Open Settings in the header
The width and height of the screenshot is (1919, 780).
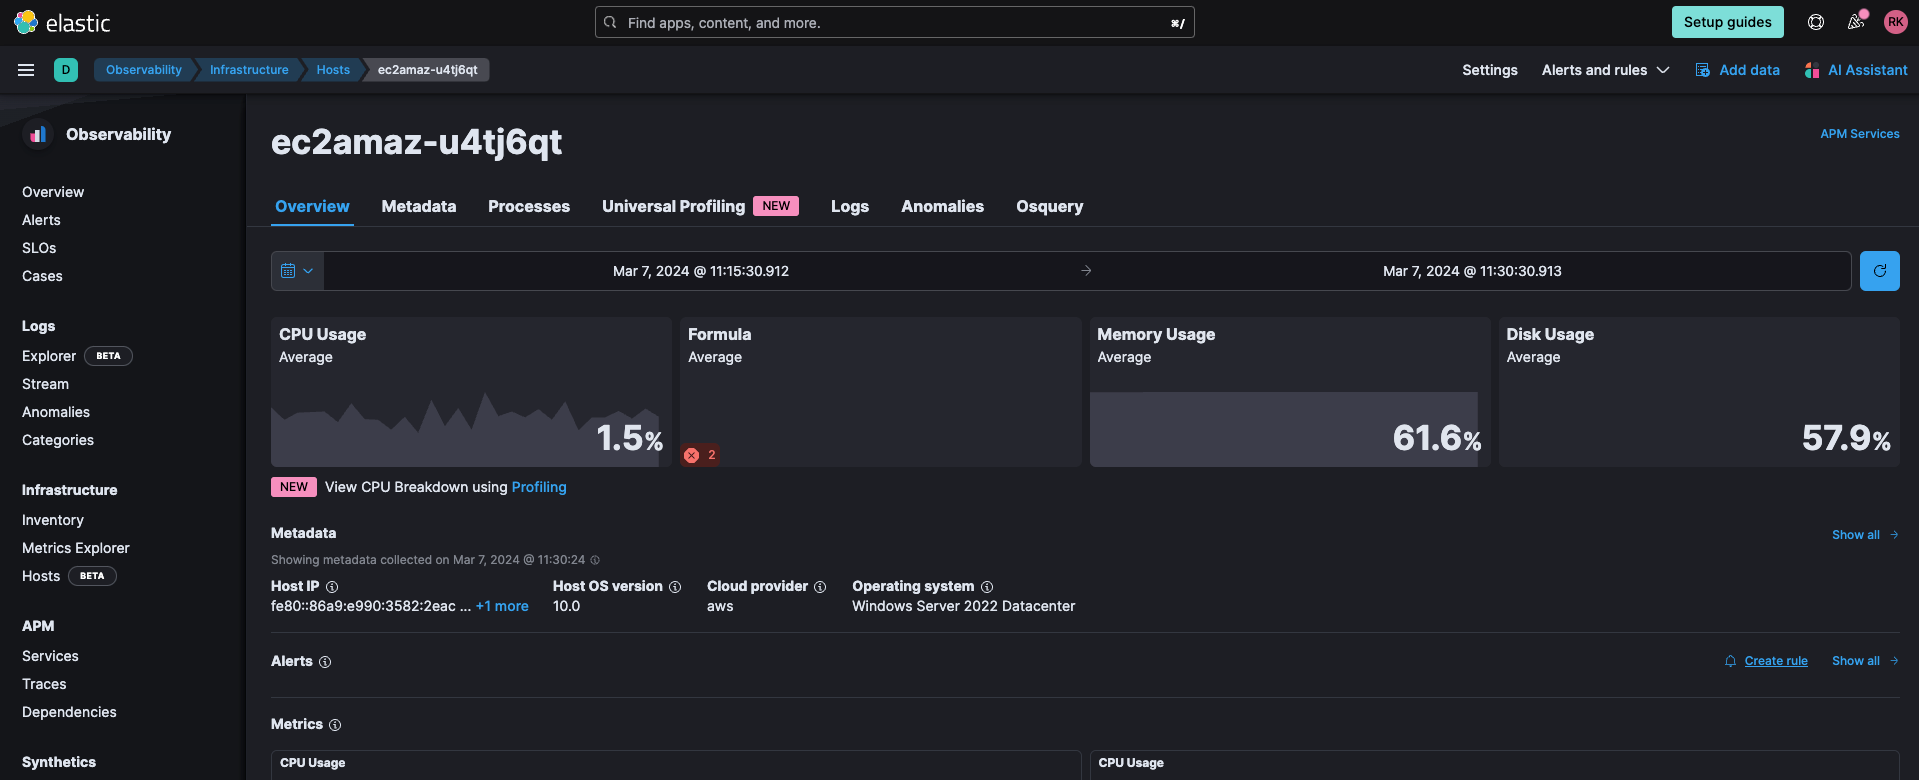pyautogui.click(x=1490, y=70)
